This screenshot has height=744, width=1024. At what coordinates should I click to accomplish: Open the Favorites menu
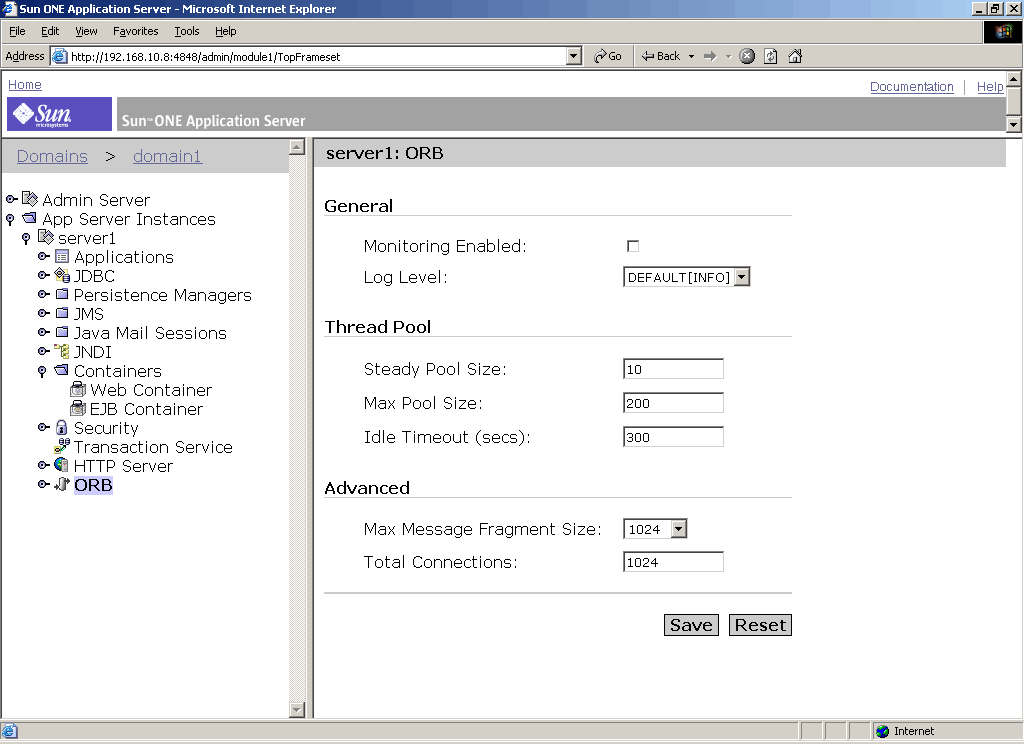tap(135, 31)
